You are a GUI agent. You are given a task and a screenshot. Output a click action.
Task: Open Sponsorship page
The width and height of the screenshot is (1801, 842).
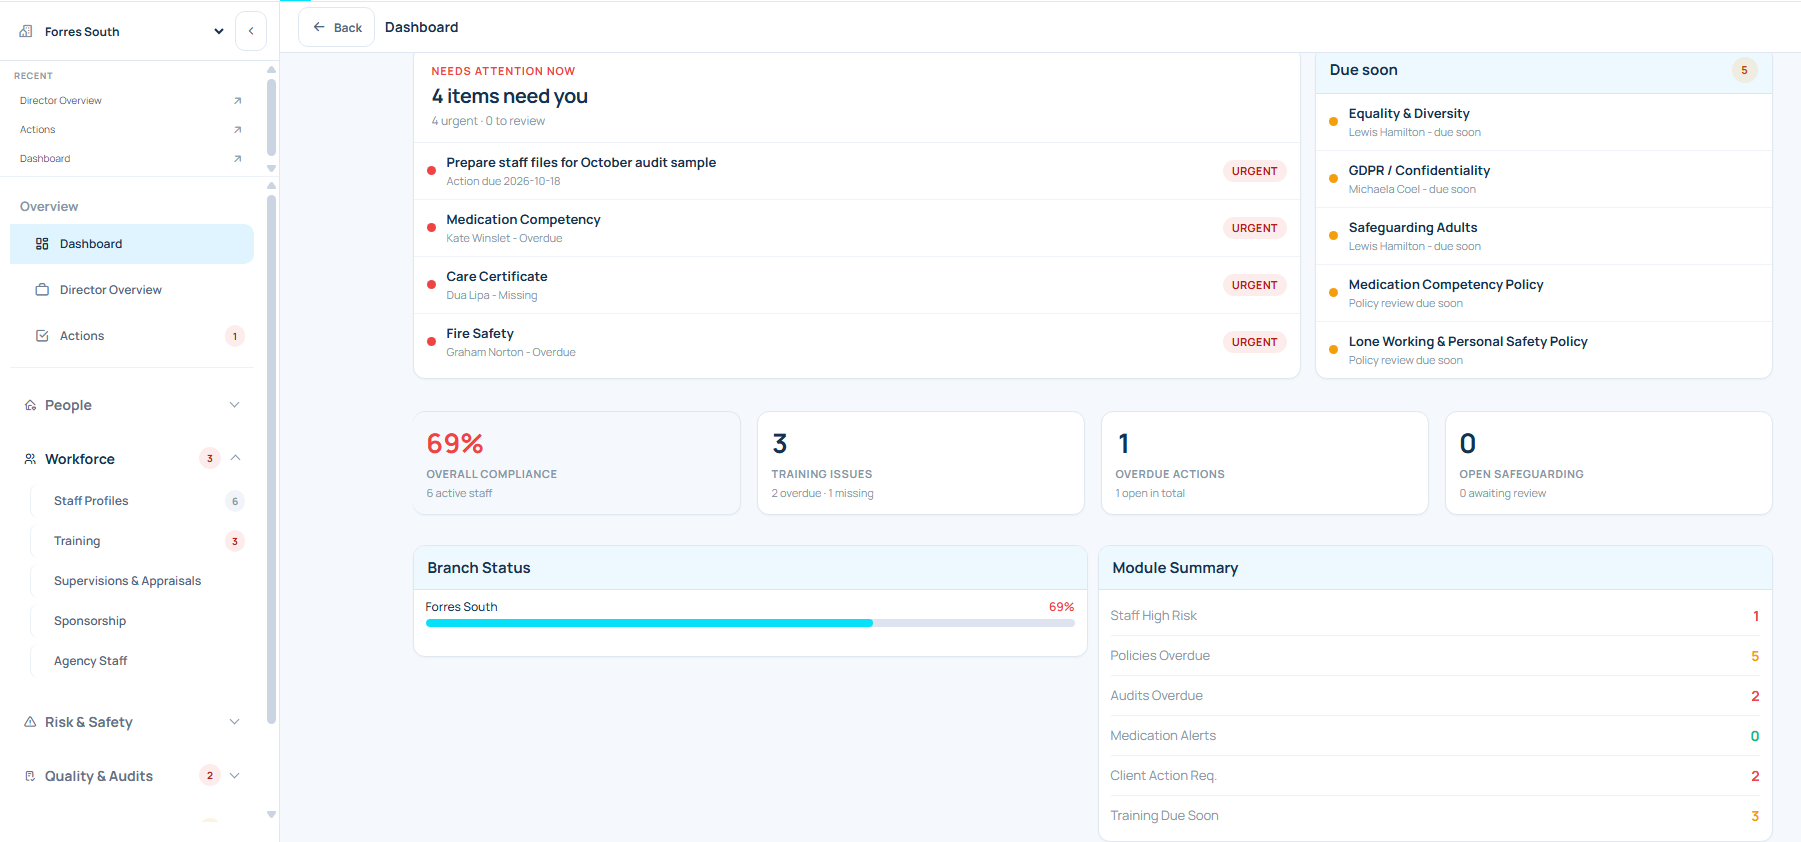[141, 621]
